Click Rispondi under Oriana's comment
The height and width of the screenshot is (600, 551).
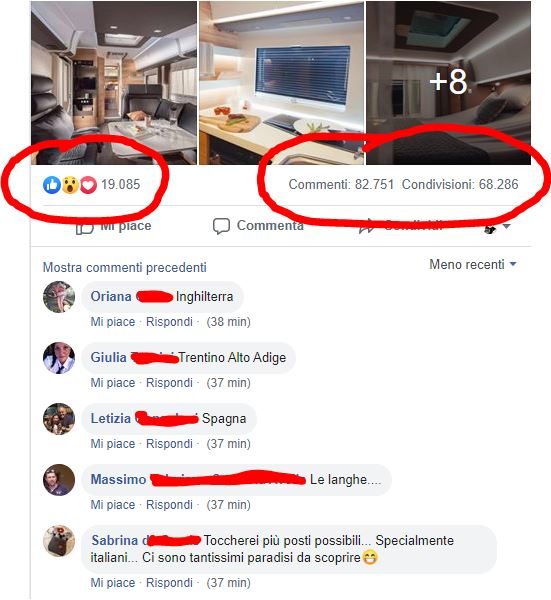[169, 322]
